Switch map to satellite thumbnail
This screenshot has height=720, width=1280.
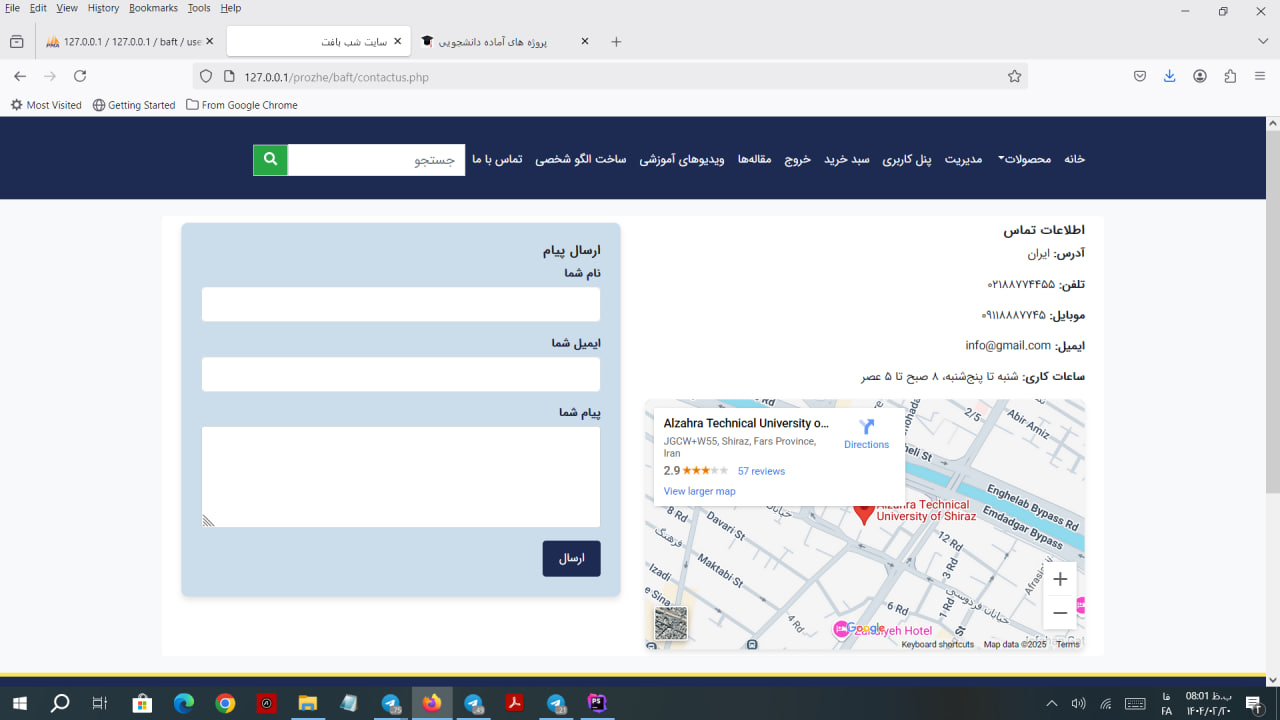(671, 623)
